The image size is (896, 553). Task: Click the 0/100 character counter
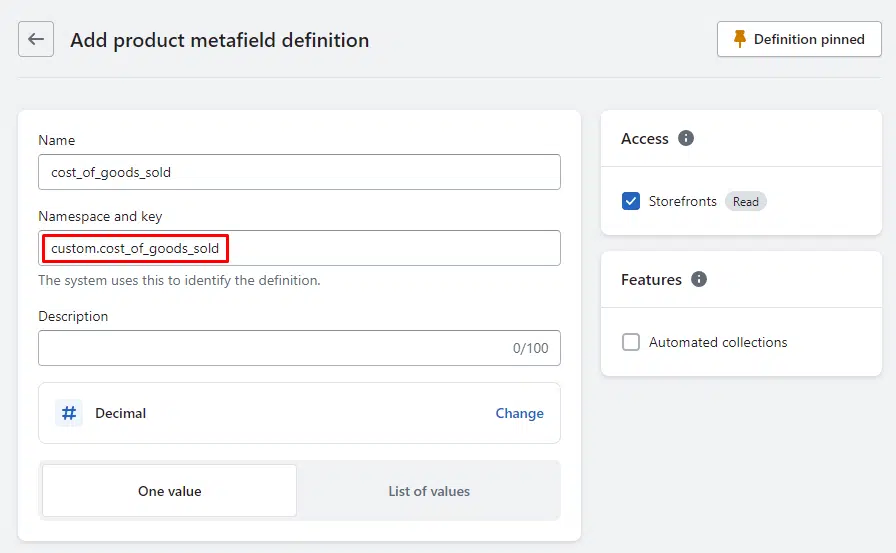(530, 349)
